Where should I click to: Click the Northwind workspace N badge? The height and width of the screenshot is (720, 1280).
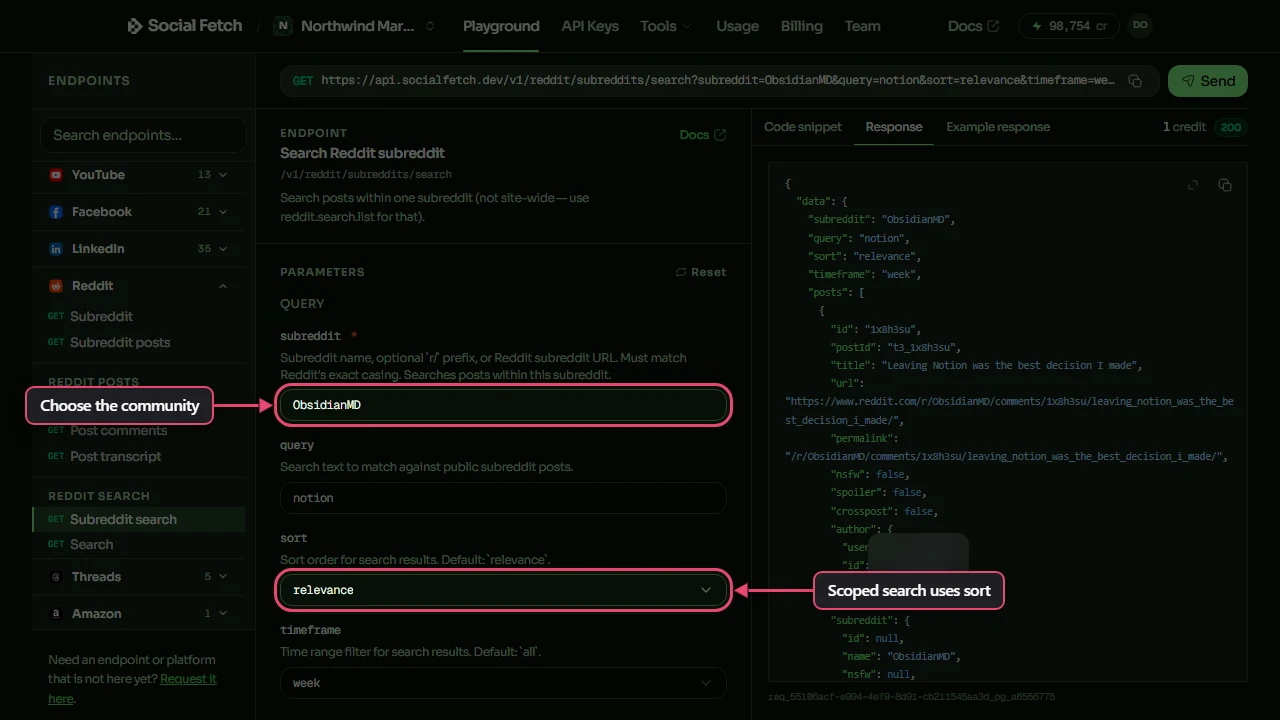(x=283, y=26)
